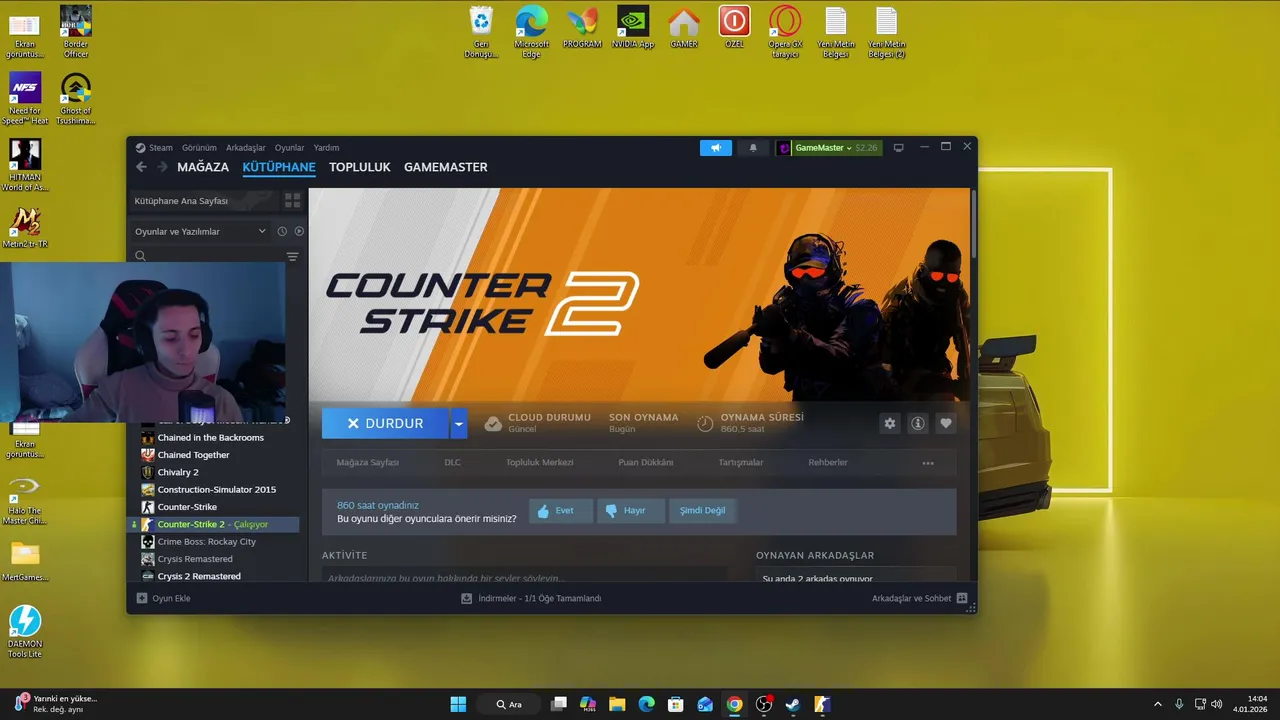Open Tartışmalar link
The height and width of the screenshot is (720, 1280).
[x=741, y=463]
